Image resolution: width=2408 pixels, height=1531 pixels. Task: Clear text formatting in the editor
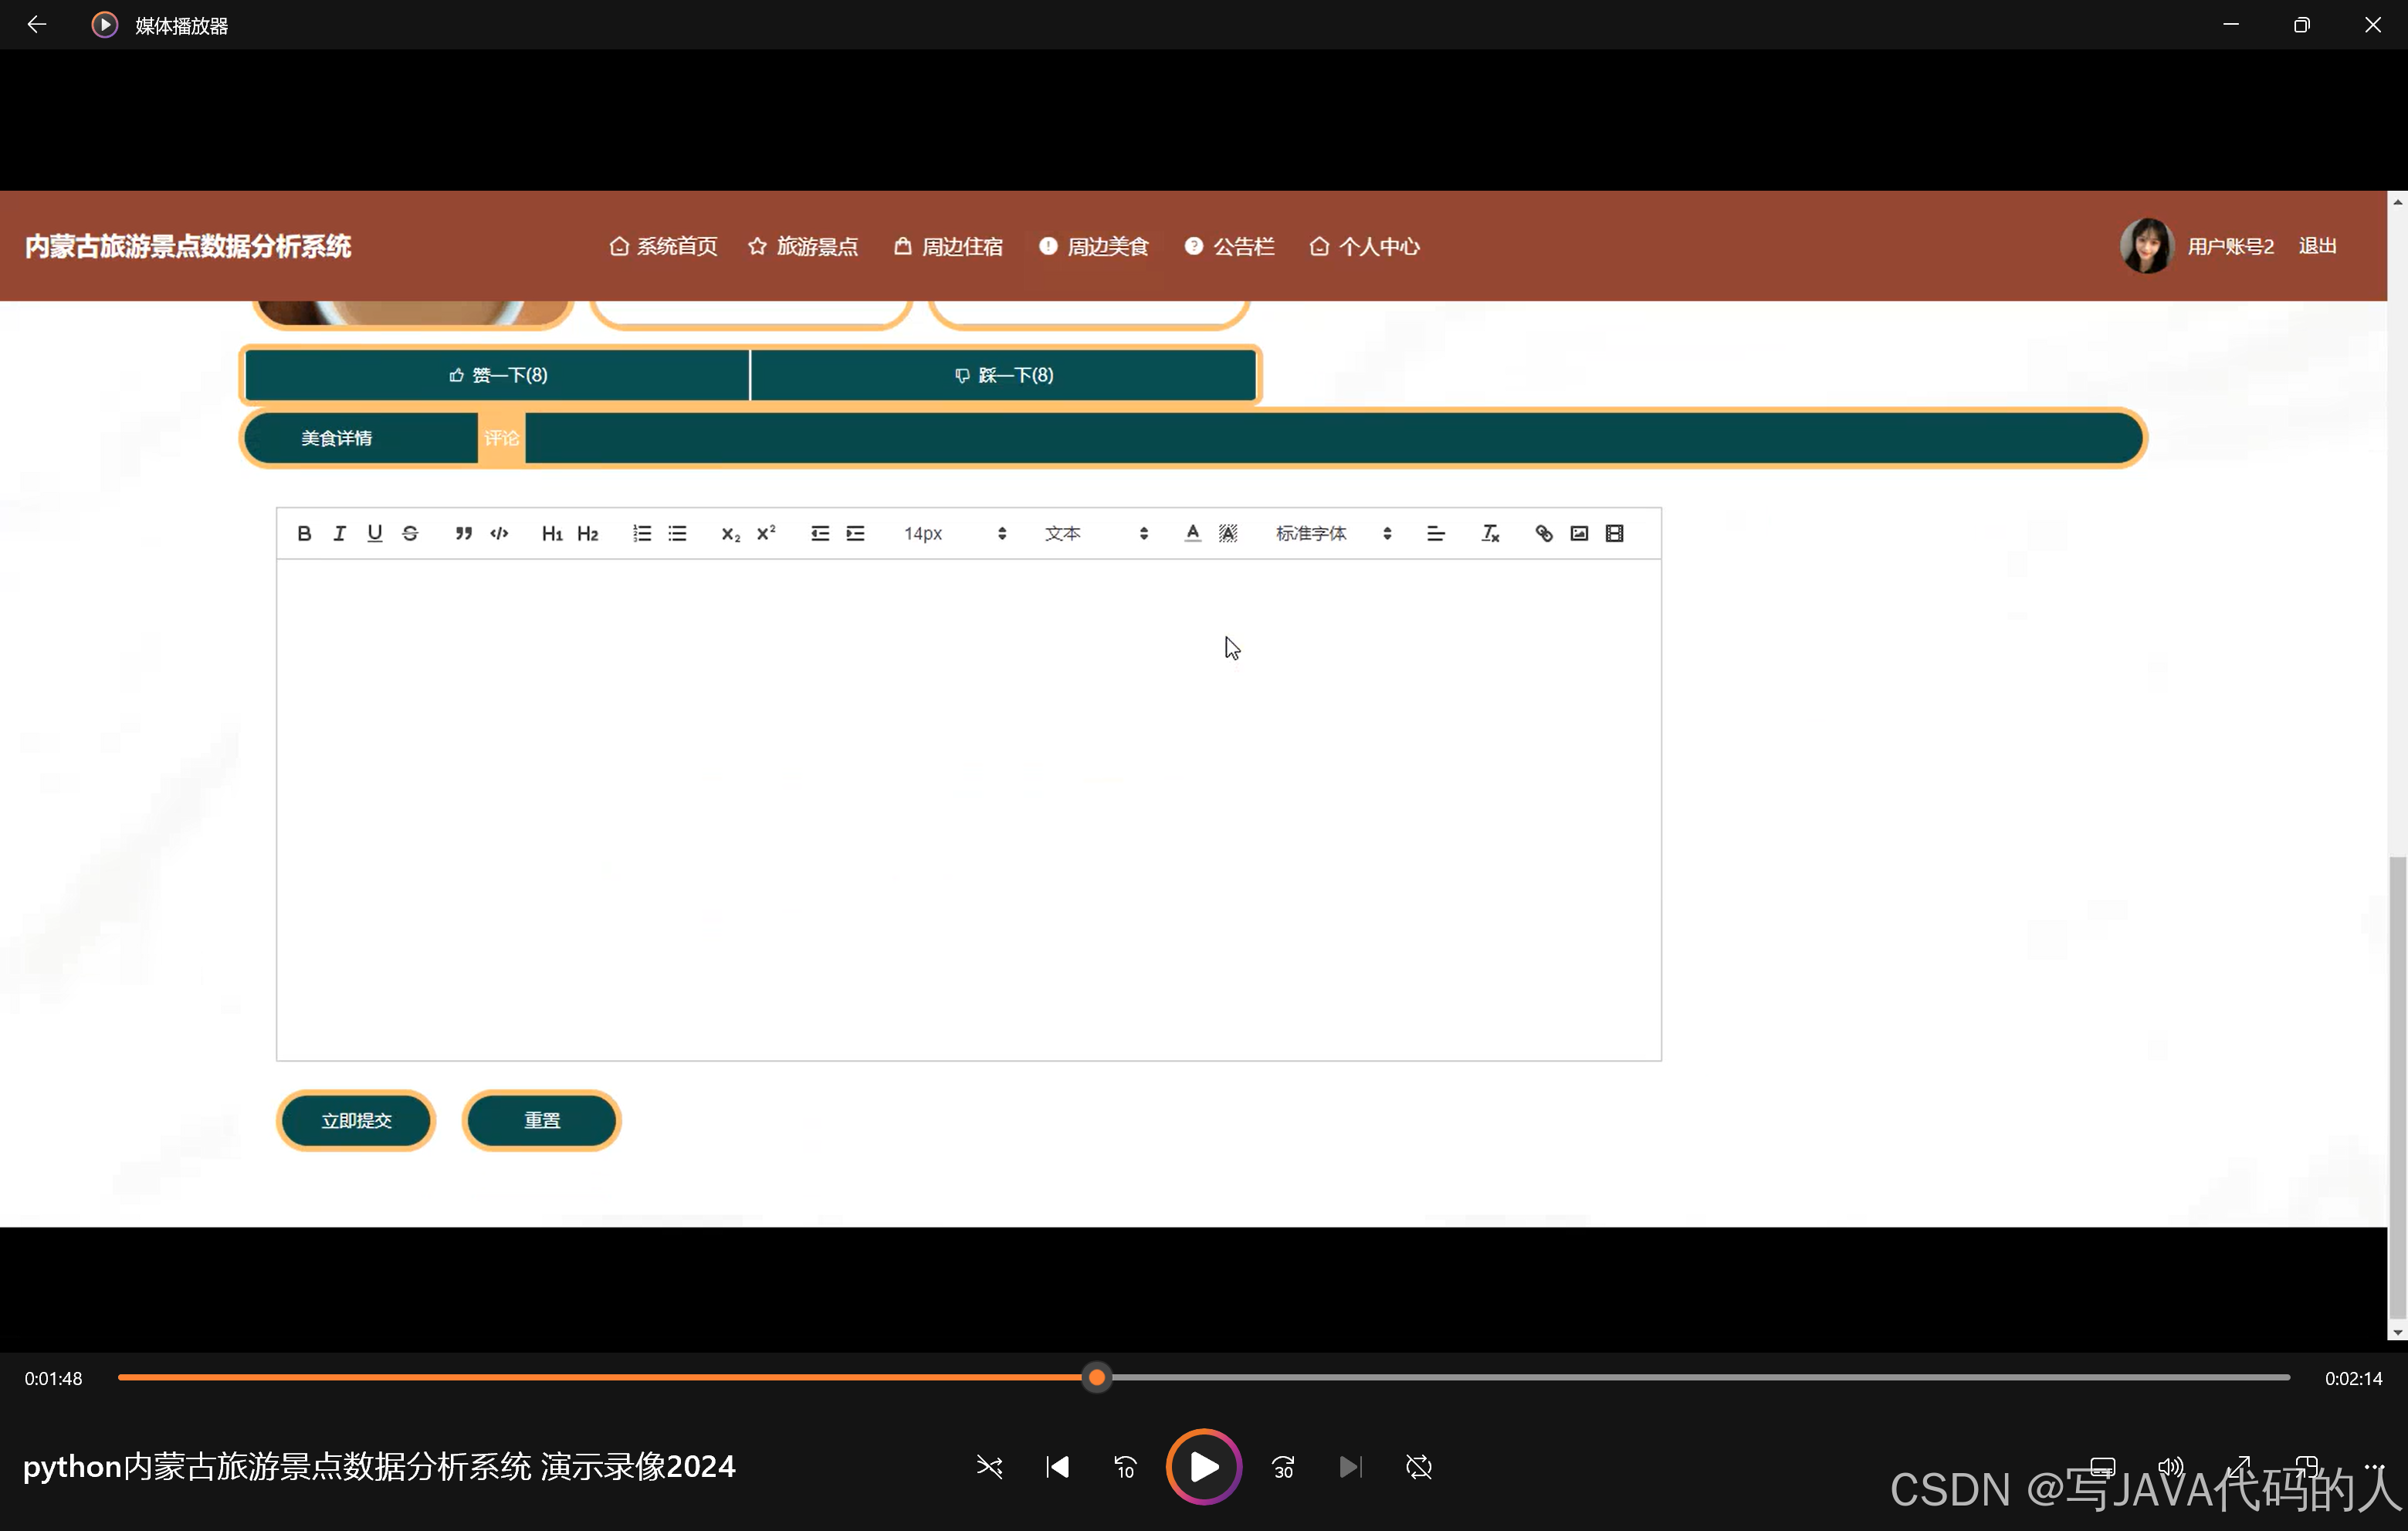(x=1490, y=533)
